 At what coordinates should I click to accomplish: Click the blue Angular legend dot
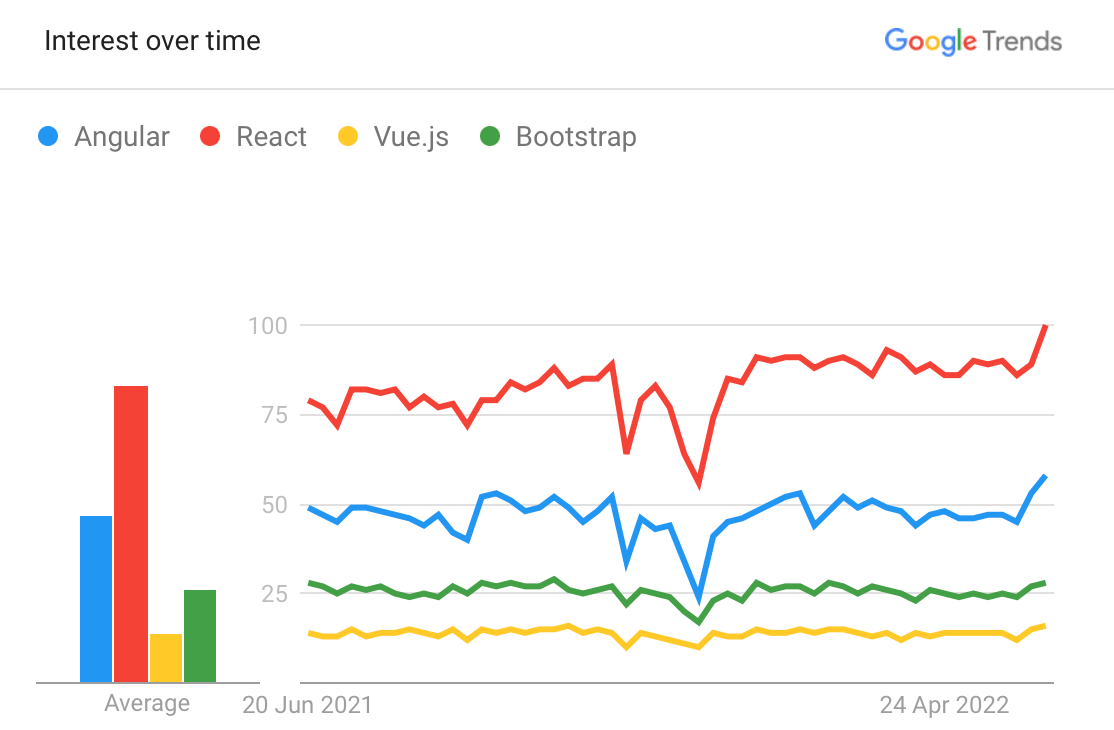[47, 137]
